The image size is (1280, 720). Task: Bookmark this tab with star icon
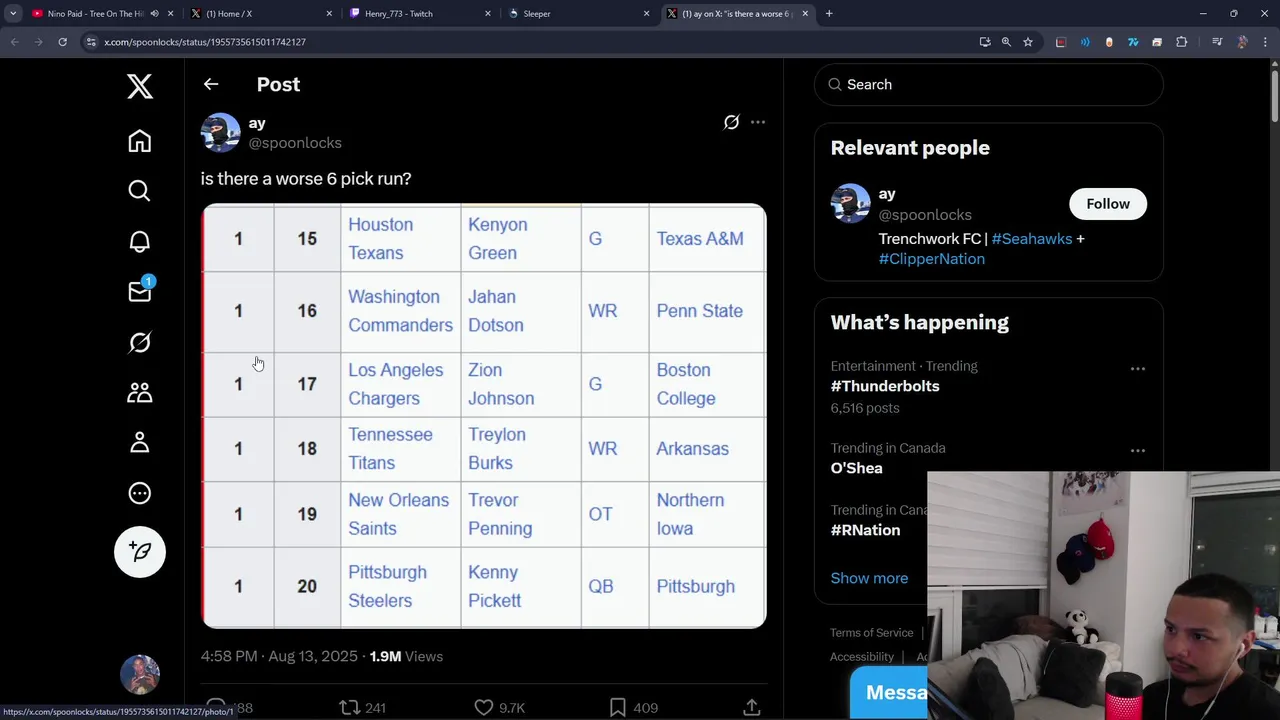1028,42
